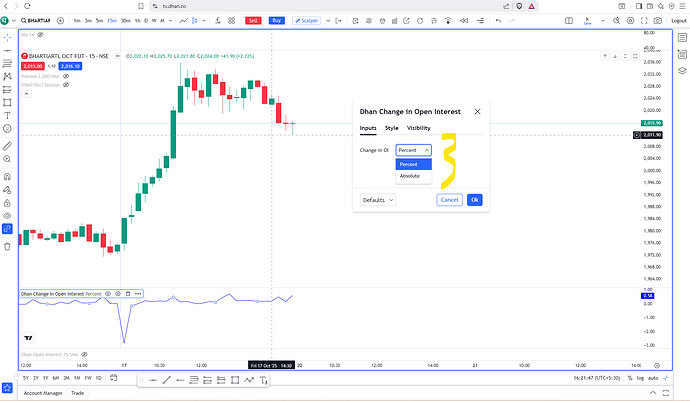The height and width of the screenshot is (401, 690).
Task: Open the indicator settings icon beside the eye
Action: pyautogui.click(x=118, y=294)
